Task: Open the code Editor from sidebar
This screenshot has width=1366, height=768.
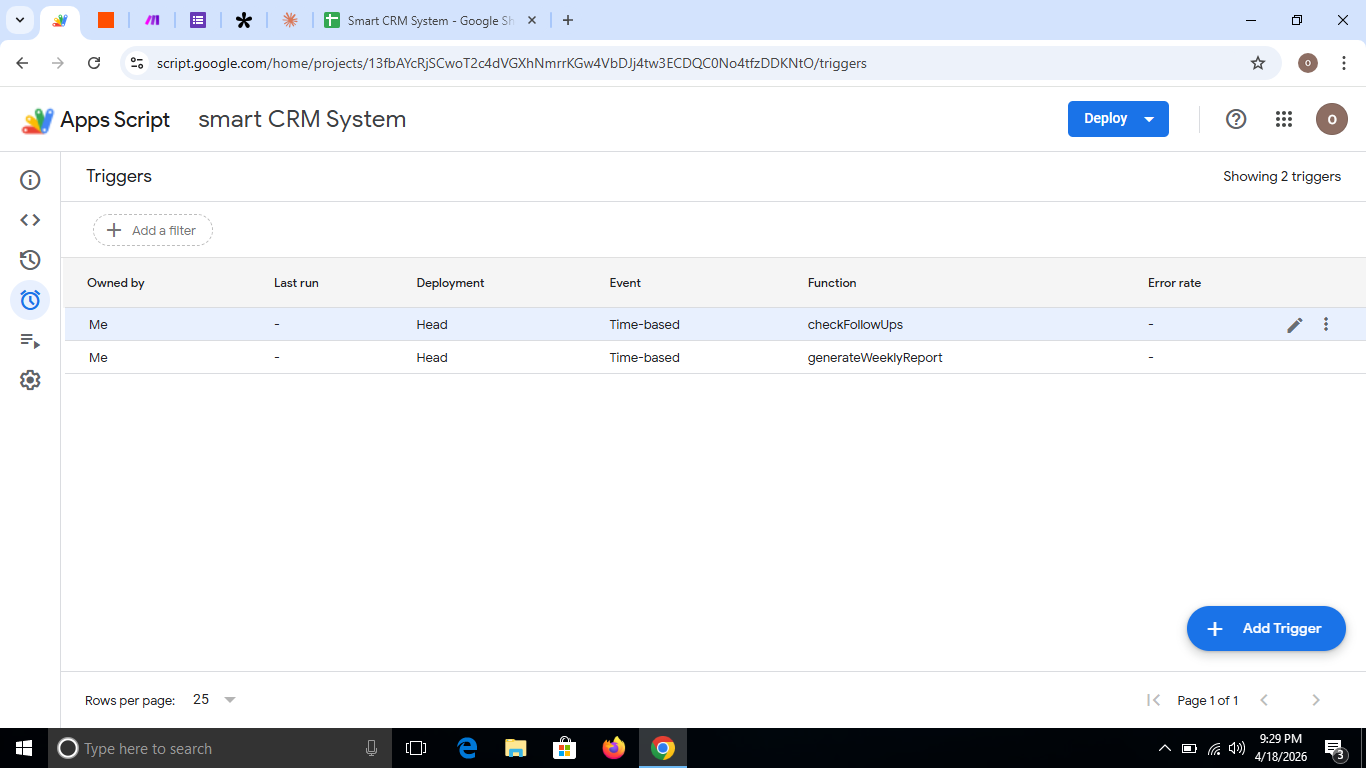Action: pyautogui.click(x=30, y=220)
